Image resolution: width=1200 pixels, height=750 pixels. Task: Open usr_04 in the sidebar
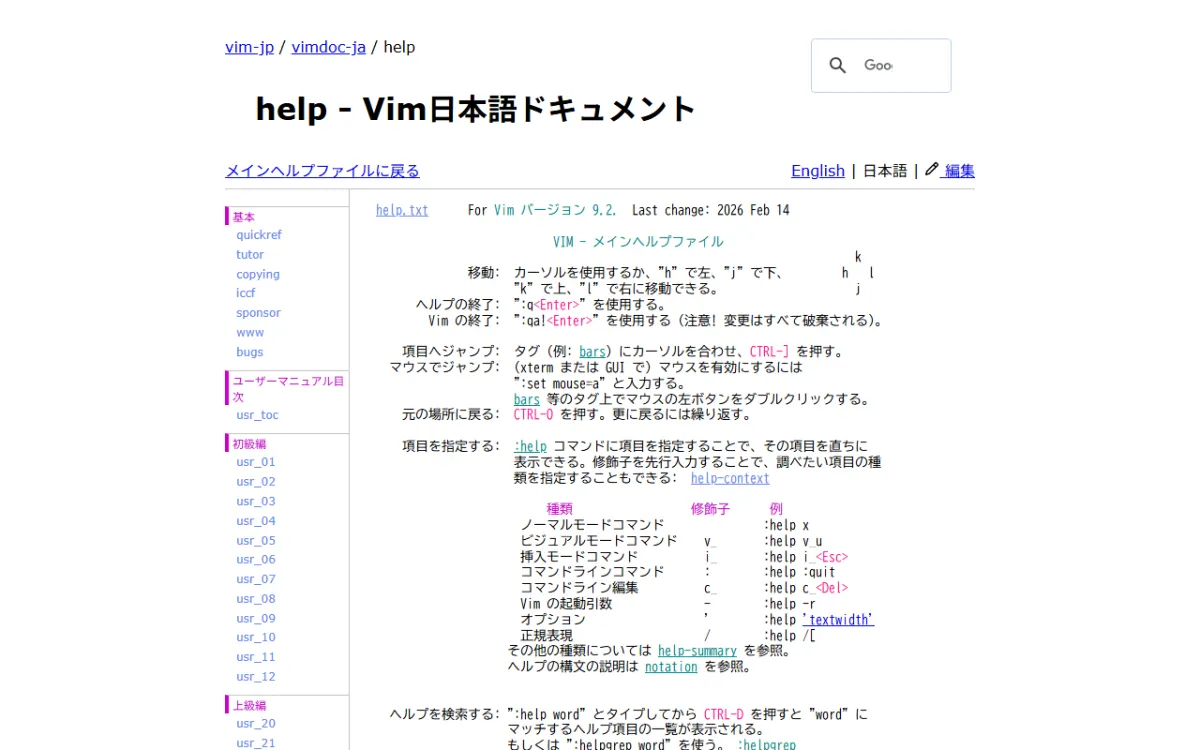click(x=256, y=521)
